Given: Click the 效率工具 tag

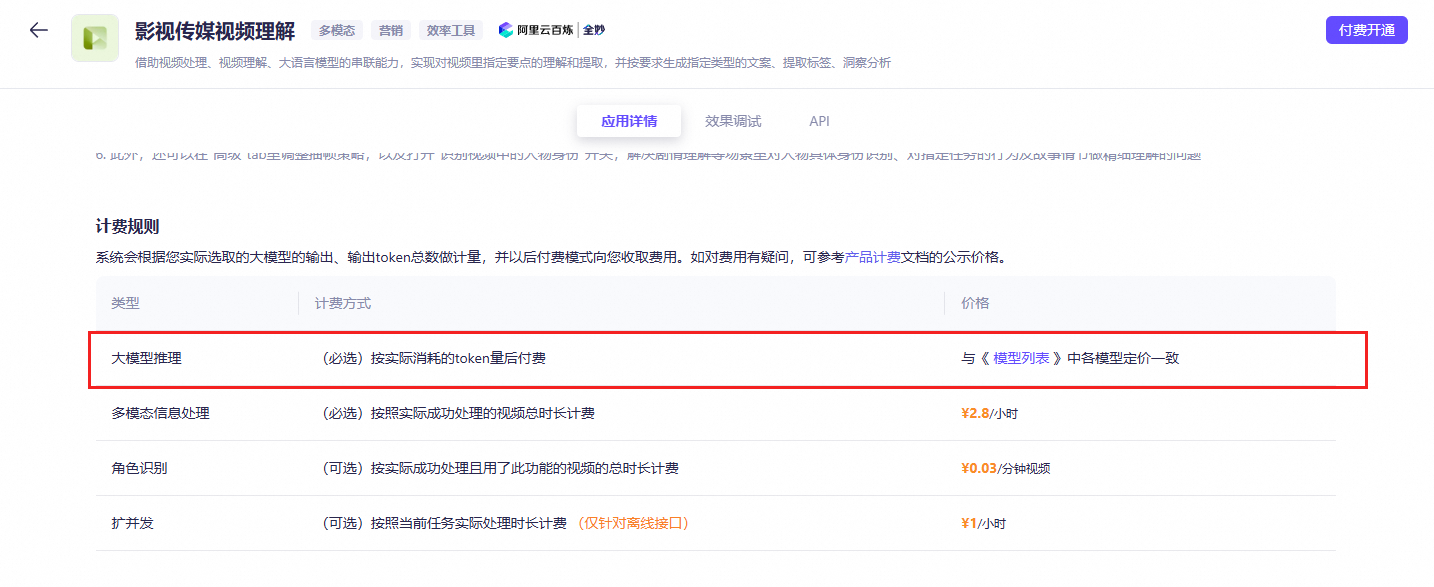Looking at the screenshot, I should (449, 30).
